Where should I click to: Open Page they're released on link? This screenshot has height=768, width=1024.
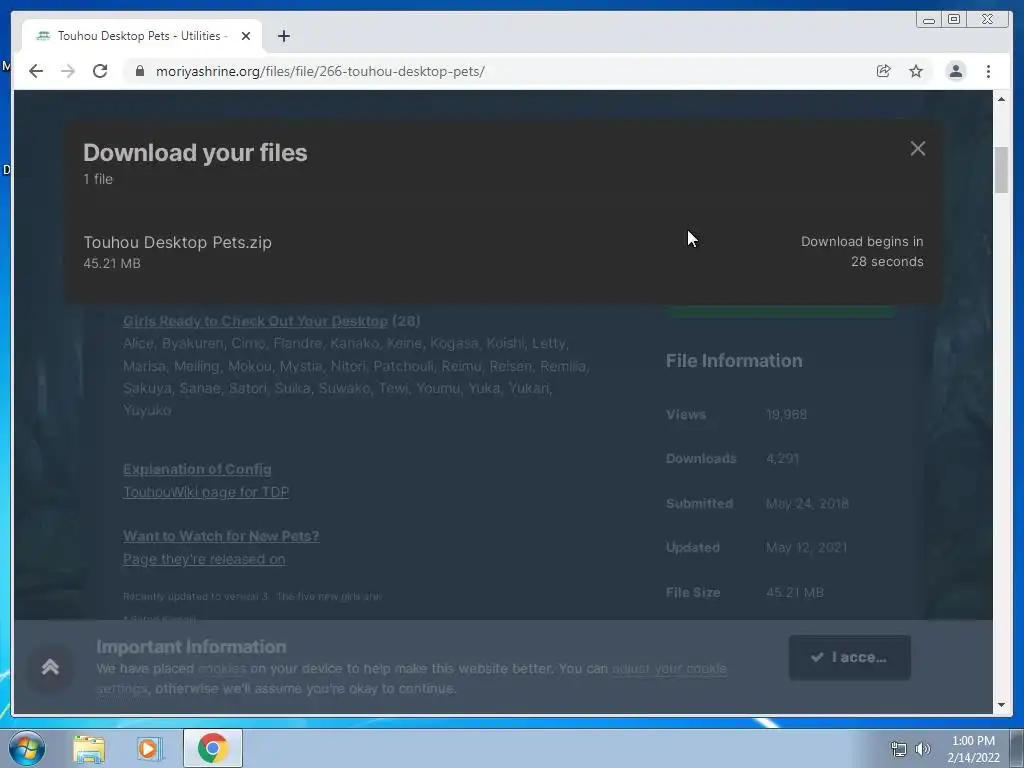204,559
